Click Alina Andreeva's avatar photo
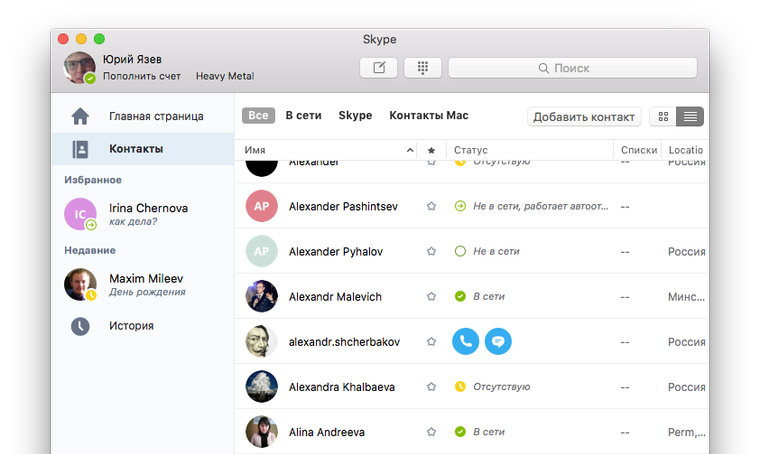760x454 pixels. [262, 432]
